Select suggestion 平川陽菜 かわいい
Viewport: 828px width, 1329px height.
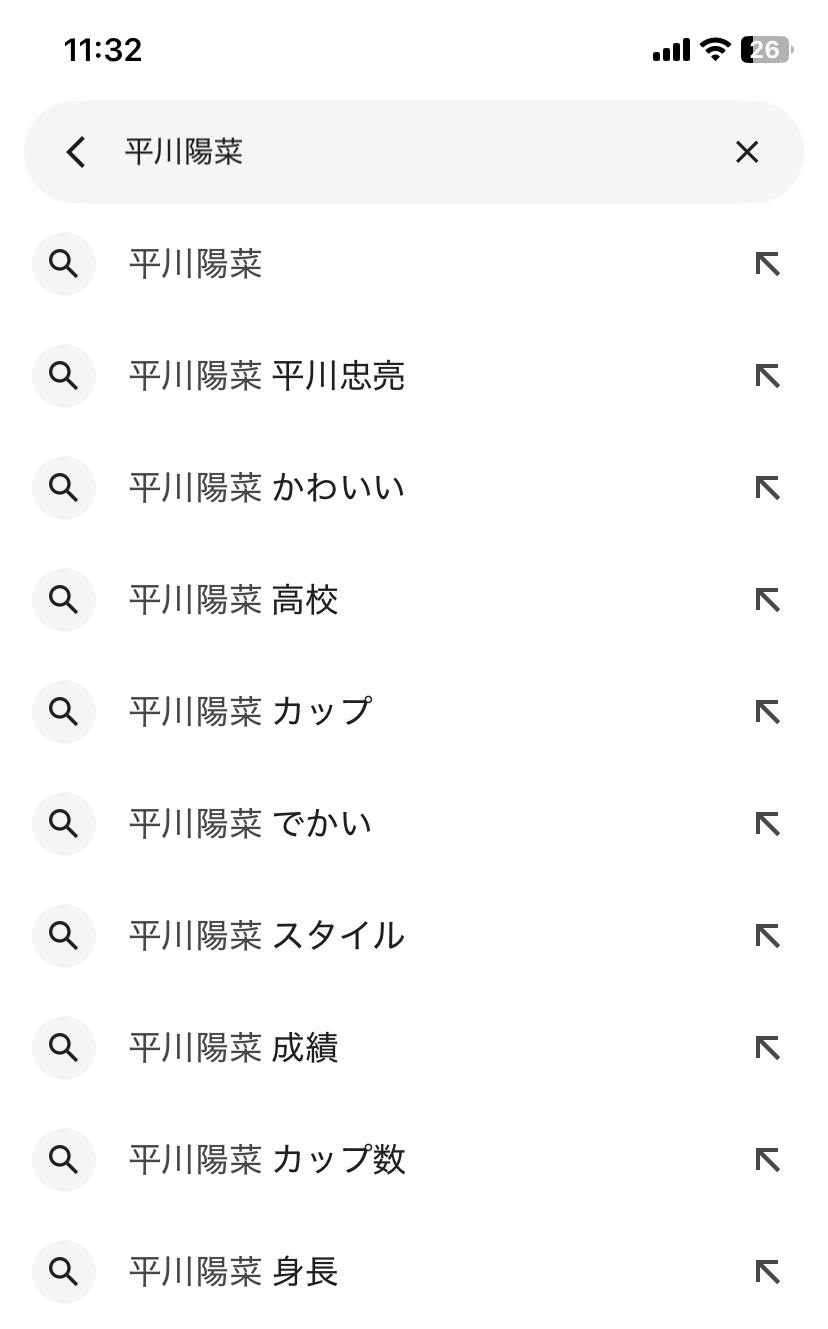pyautogui.click(x=266, y=488)
